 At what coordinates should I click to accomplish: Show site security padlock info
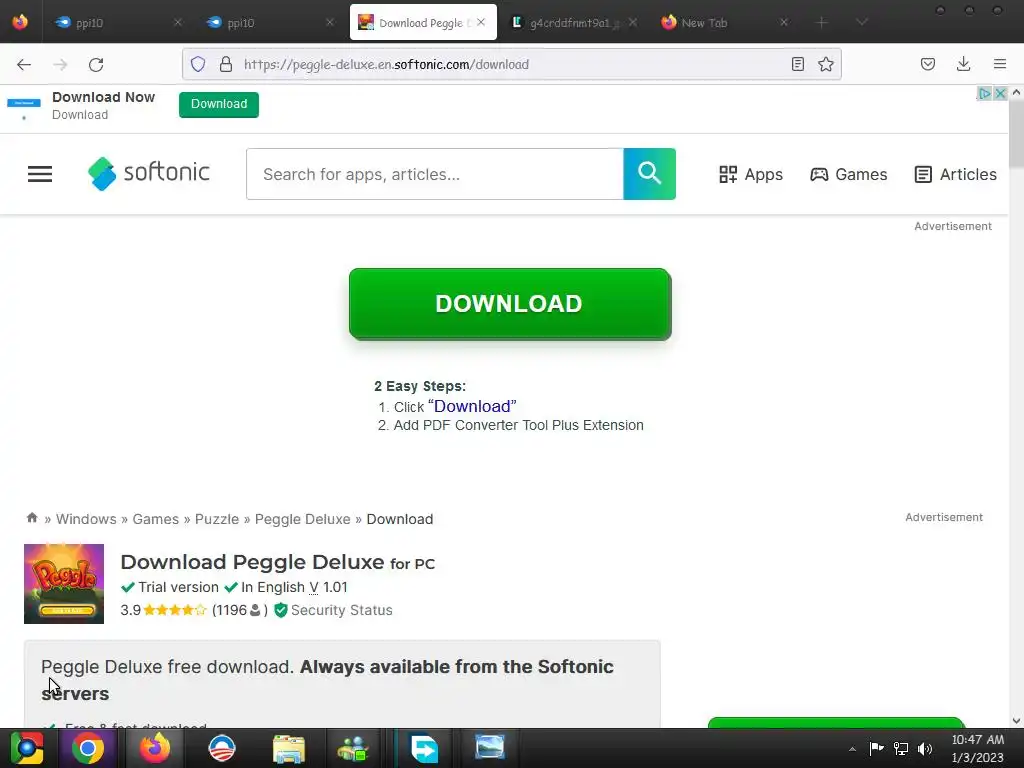tap(226, 64)
